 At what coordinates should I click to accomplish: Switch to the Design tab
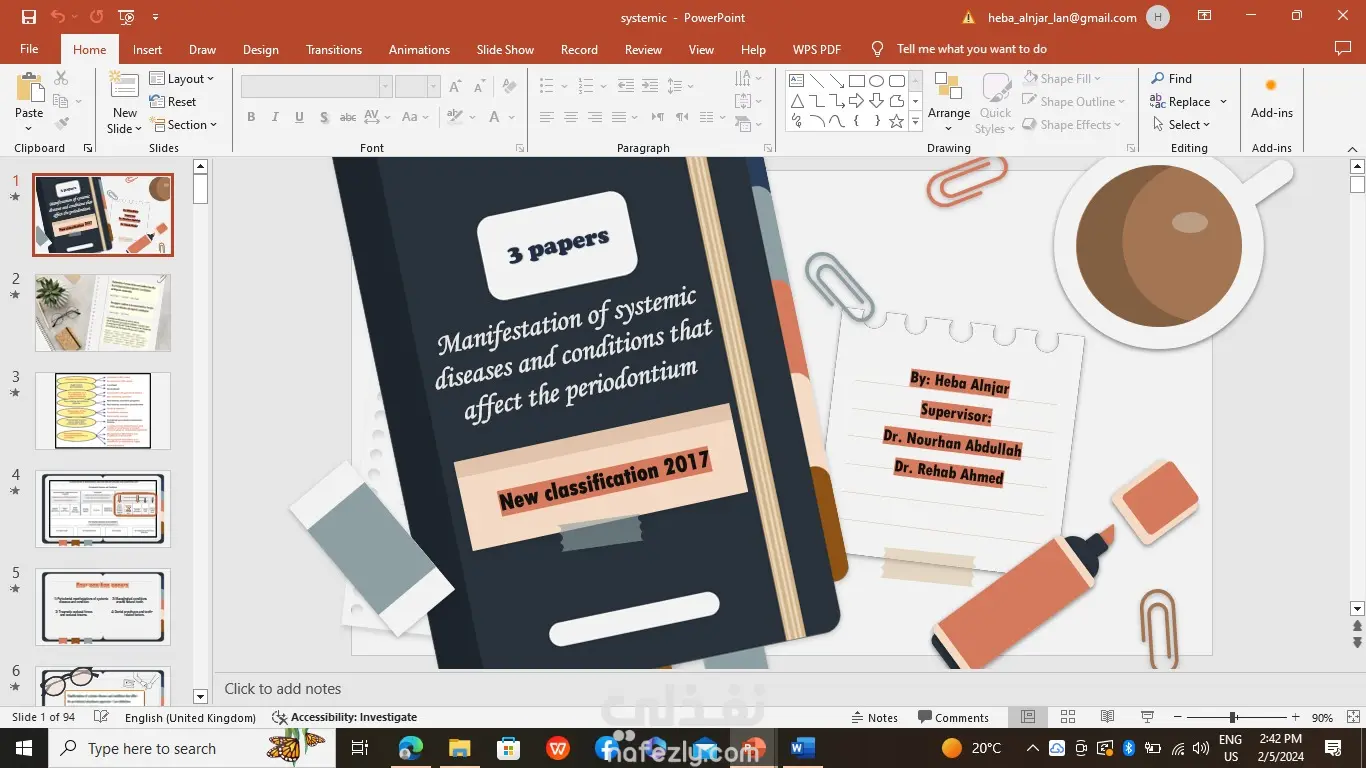pos(261,49)
